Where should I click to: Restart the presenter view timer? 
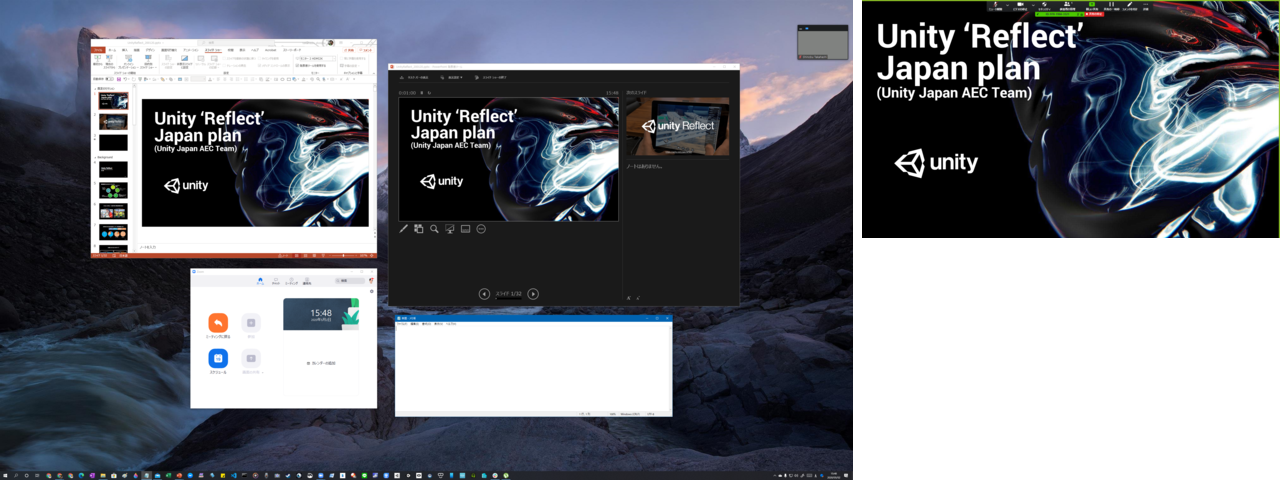430,93
